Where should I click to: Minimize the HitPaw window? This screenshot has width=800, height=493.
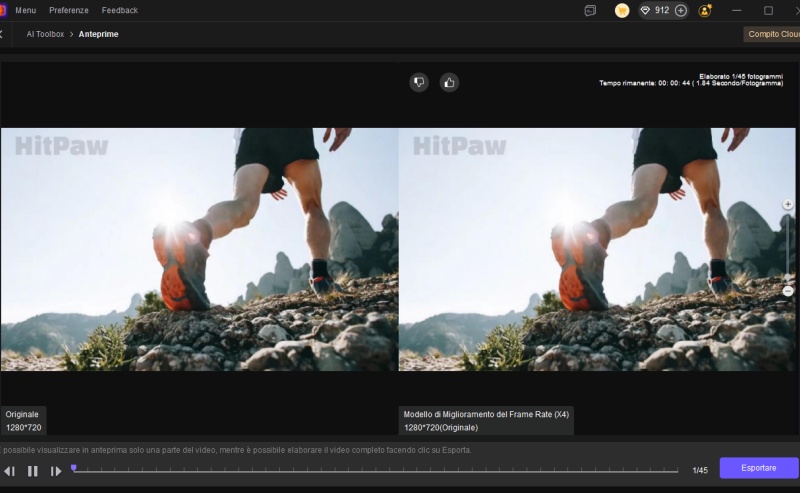point(736,10)
